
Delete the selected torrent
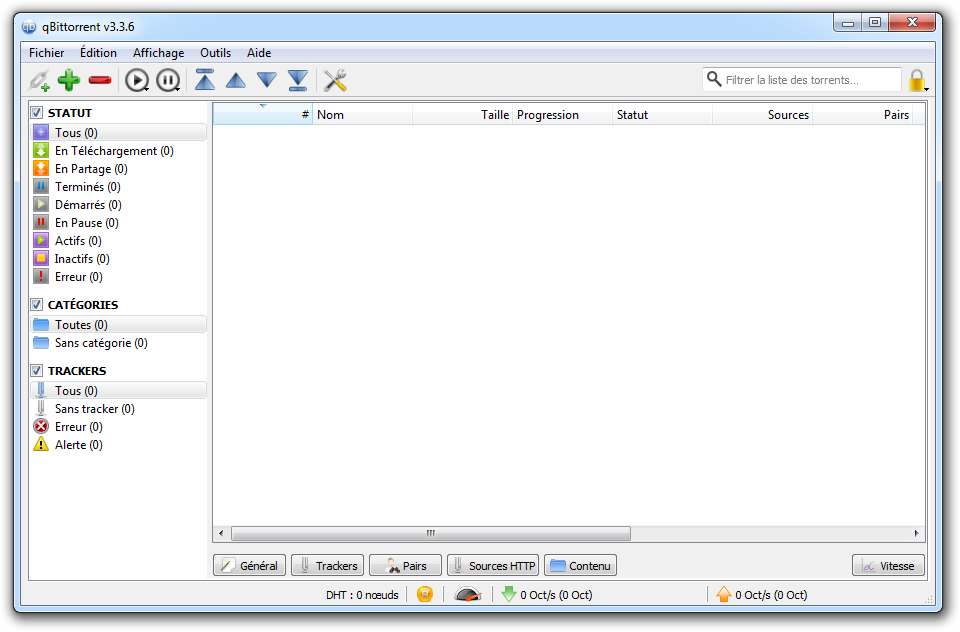(99, 80)
